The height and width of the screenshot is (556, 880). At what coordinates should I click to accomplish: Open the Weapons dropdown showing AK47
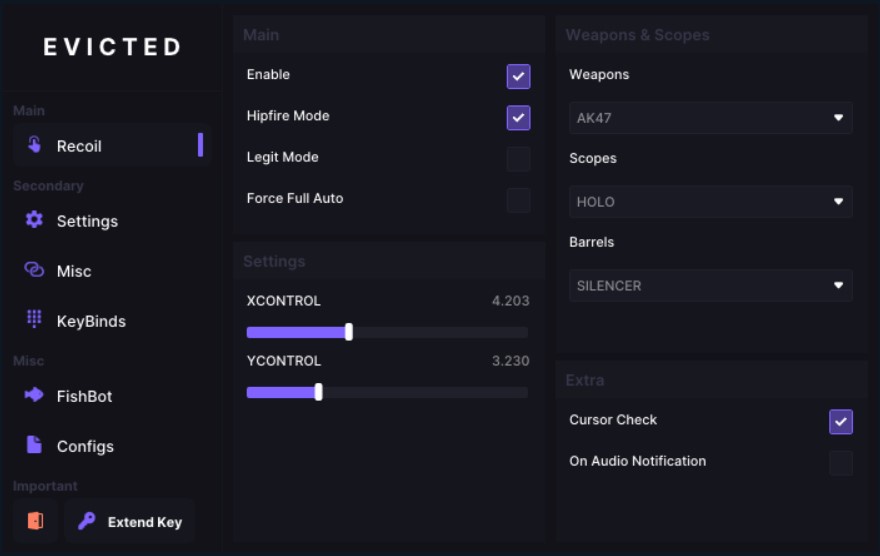pos(710,118)
